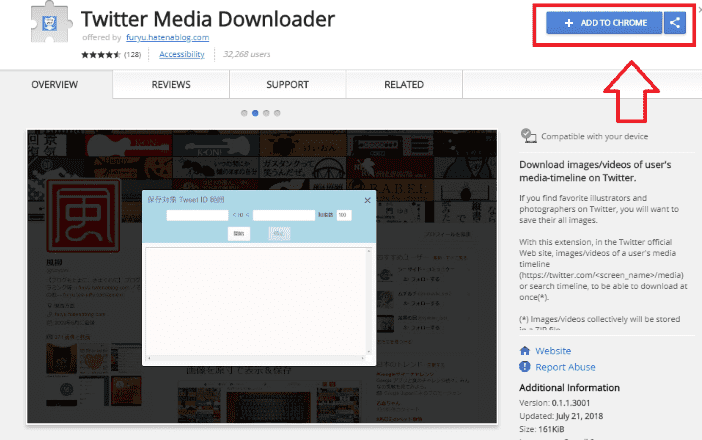Select the third screenshot carousel dot
Viewport: 702px width, 440px height.
(x=266, y=113)
